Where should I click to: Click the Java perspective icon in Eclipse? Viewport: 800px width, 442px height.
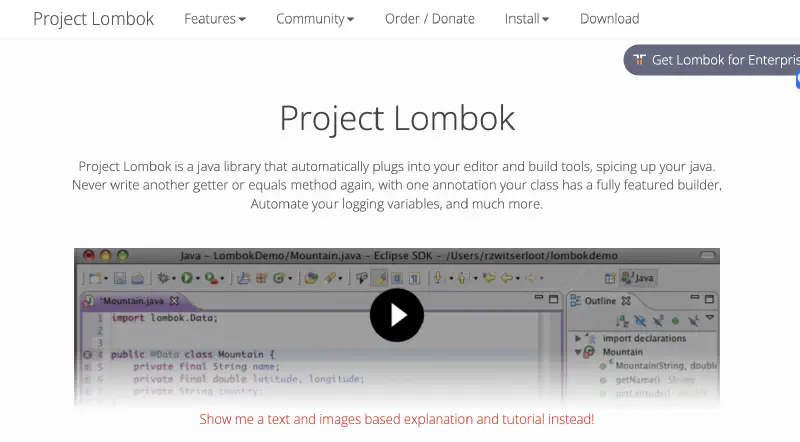pos(639,278)
